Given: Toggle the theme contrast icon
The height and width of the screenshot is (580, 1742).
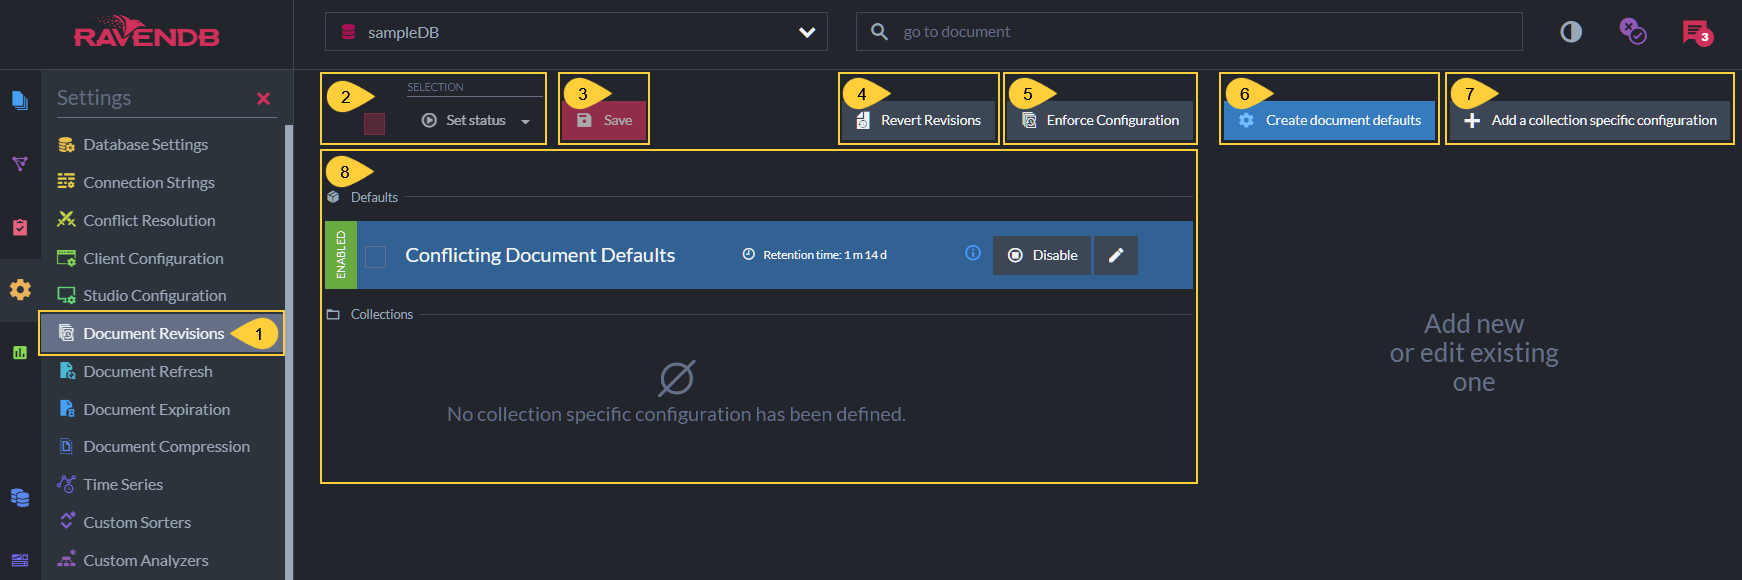Looking at the screenshot, I should (x=1571, y=32).
